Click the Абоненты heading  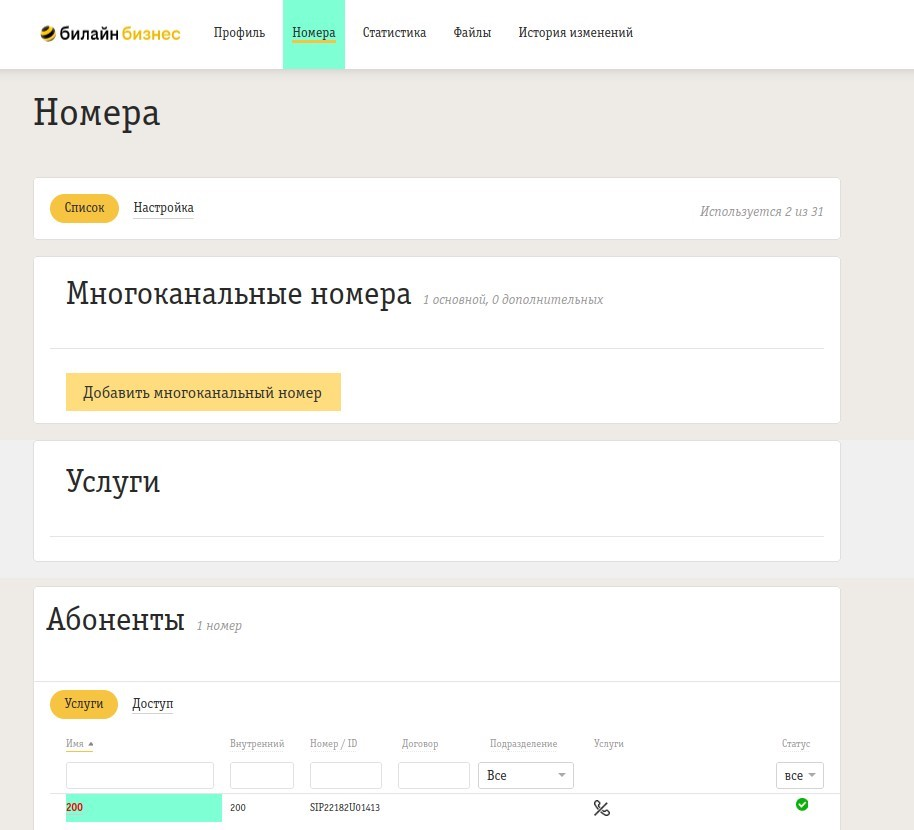point(115,619)
